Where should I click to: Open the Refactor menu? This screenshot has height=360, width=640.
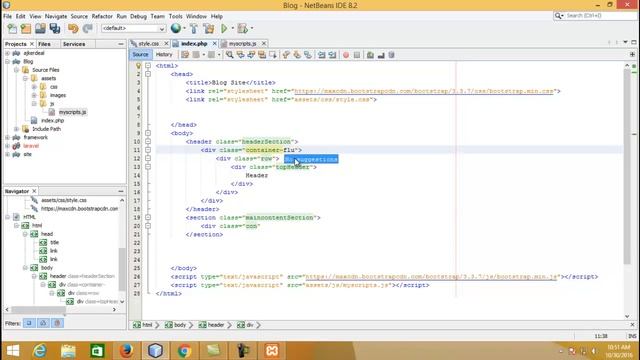102,16
